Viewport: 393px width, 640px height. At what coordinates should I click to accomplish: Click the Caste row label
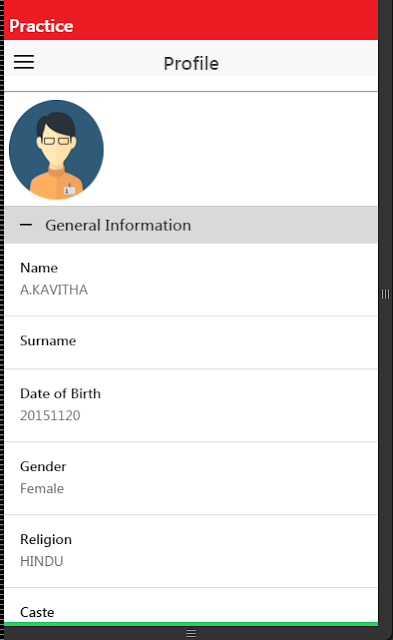(x=37, y=612)
